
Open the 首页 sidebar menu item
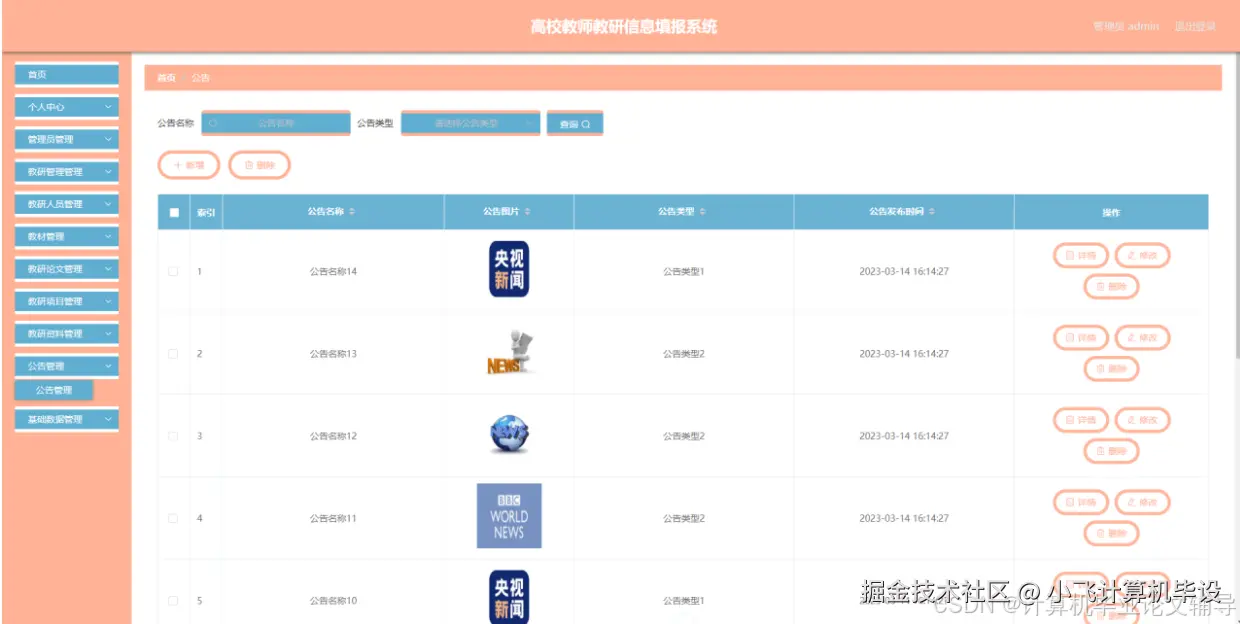(66, 75)
